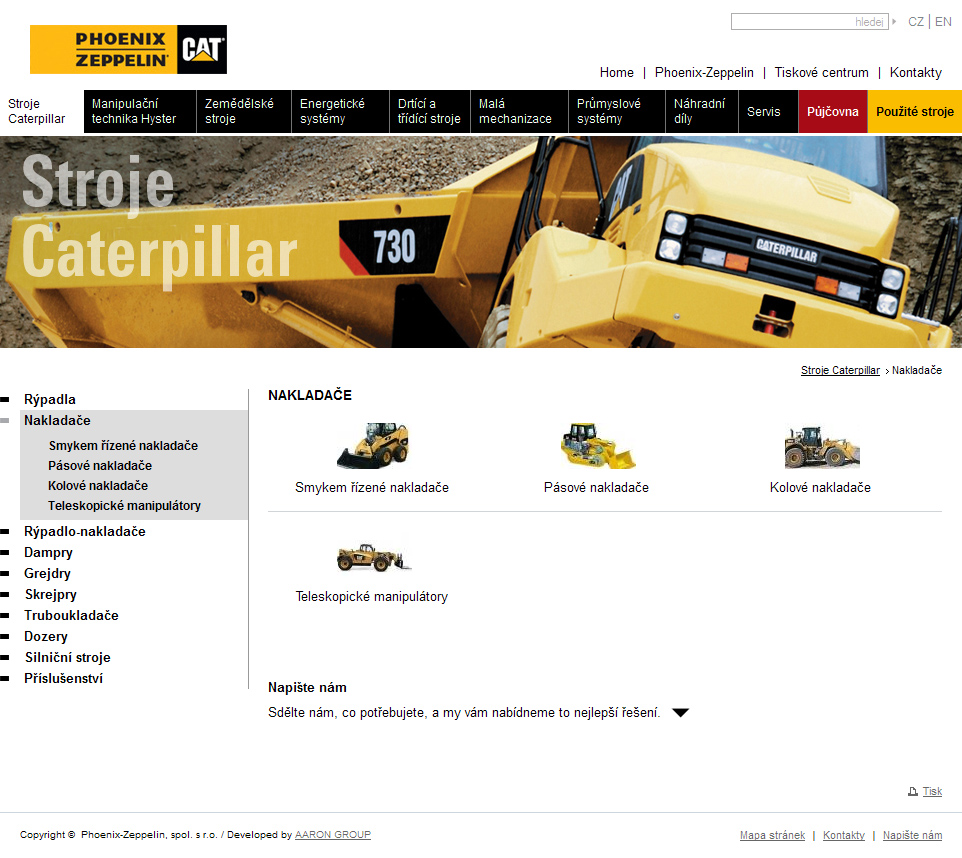The image size is (962, 858).
Task: Open Kontakty footer link
Action: click(x=844, y=835)
